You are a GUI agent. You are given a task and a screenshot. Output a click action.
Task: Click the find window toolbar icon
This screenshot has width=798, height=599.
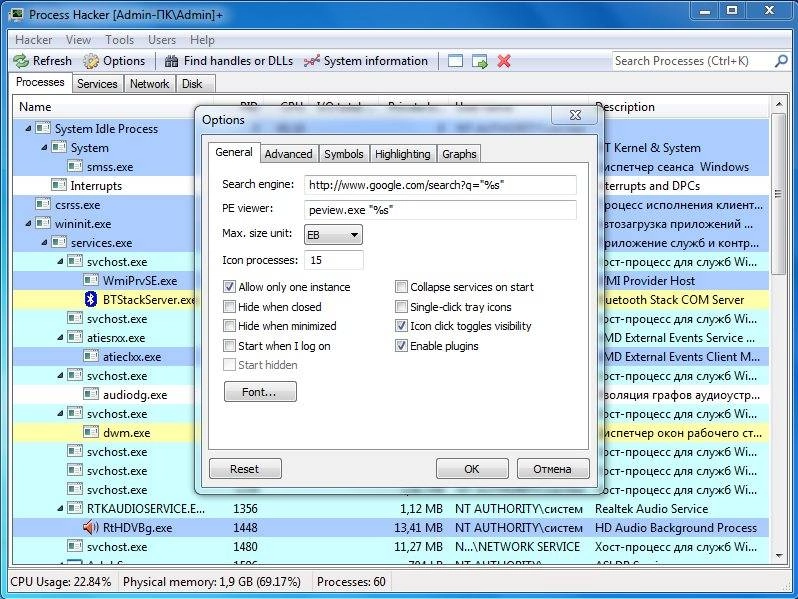[455, 61]
